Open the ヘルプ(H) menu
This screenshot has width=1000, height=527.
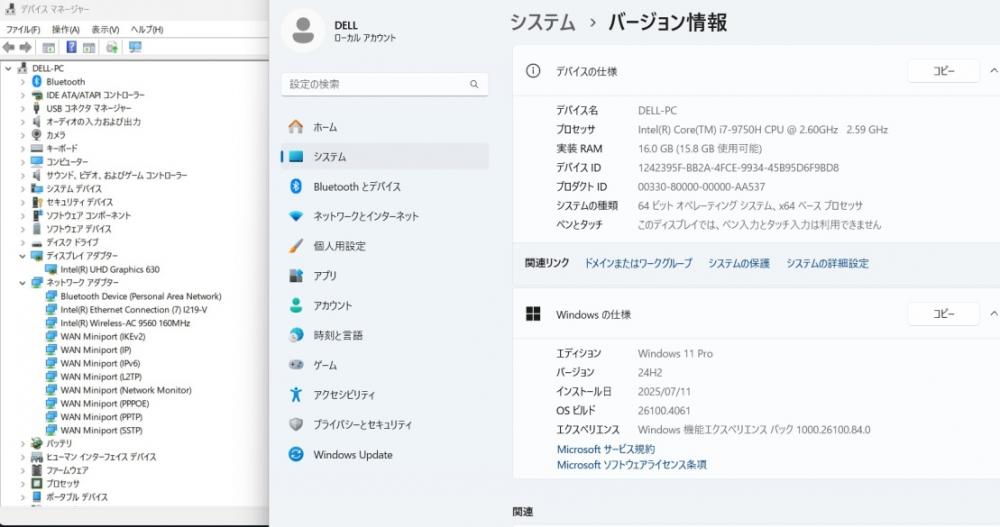147,29
